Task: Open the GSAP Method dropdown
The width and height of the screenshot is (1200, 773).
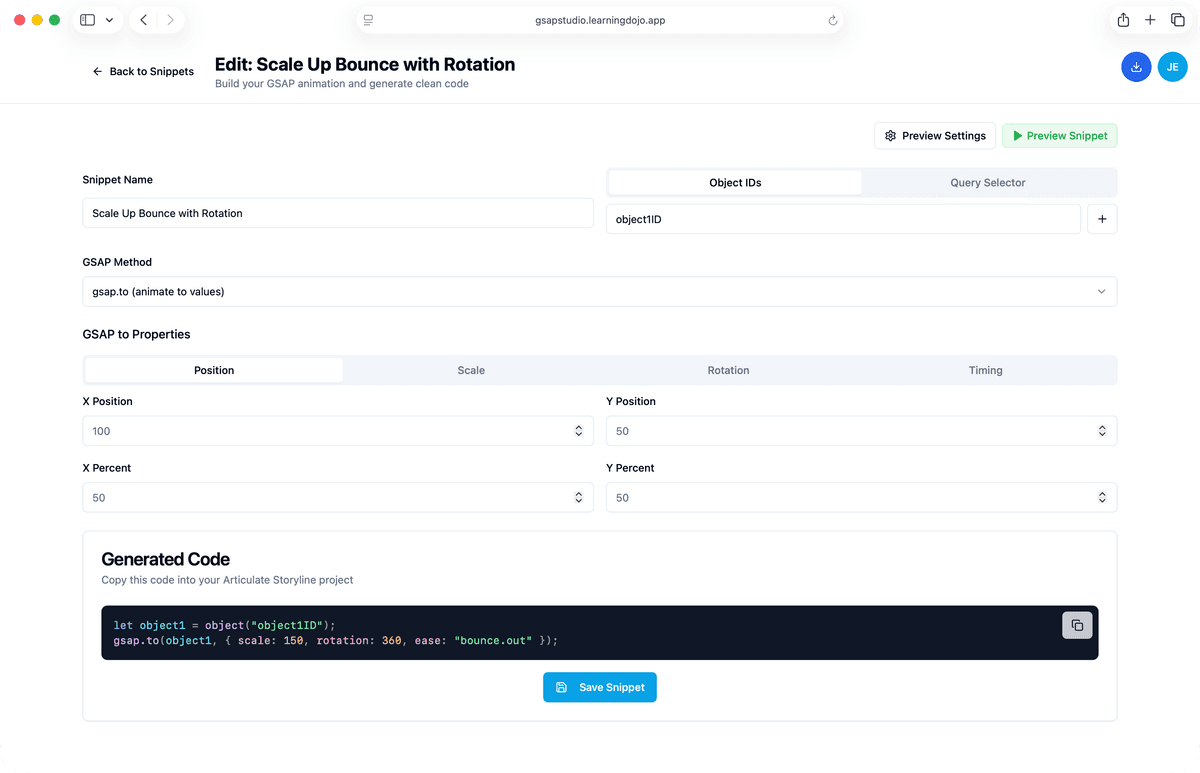Action: (600, 291)
